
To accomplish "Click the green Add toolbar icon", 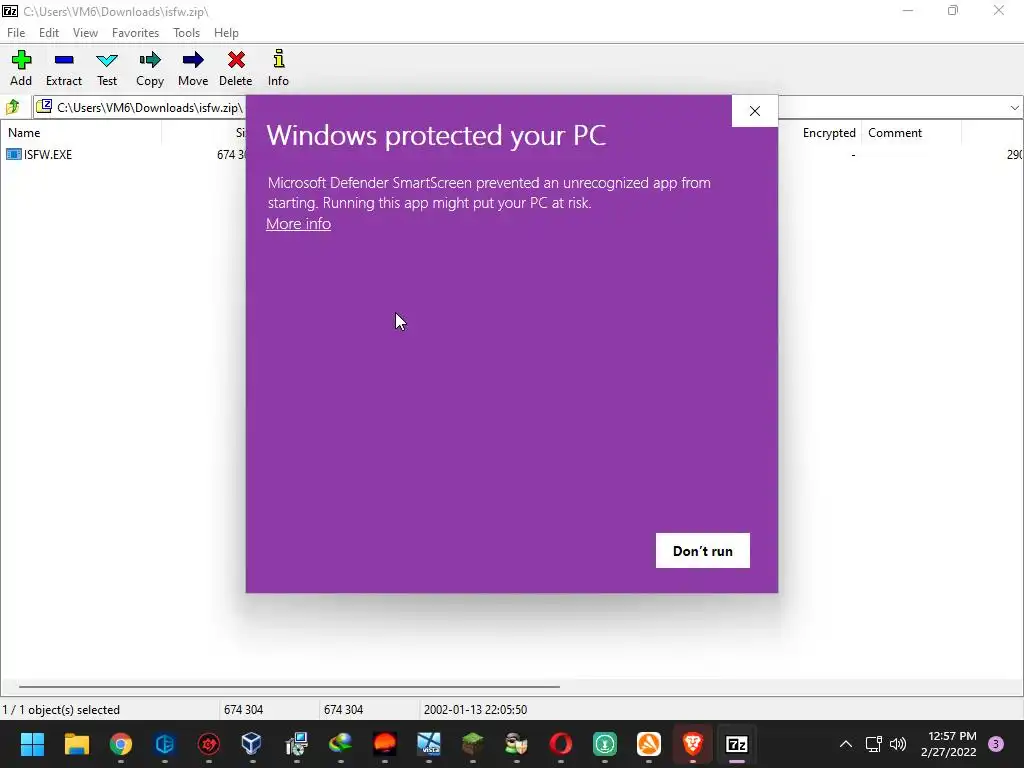I will coord(21,60).
